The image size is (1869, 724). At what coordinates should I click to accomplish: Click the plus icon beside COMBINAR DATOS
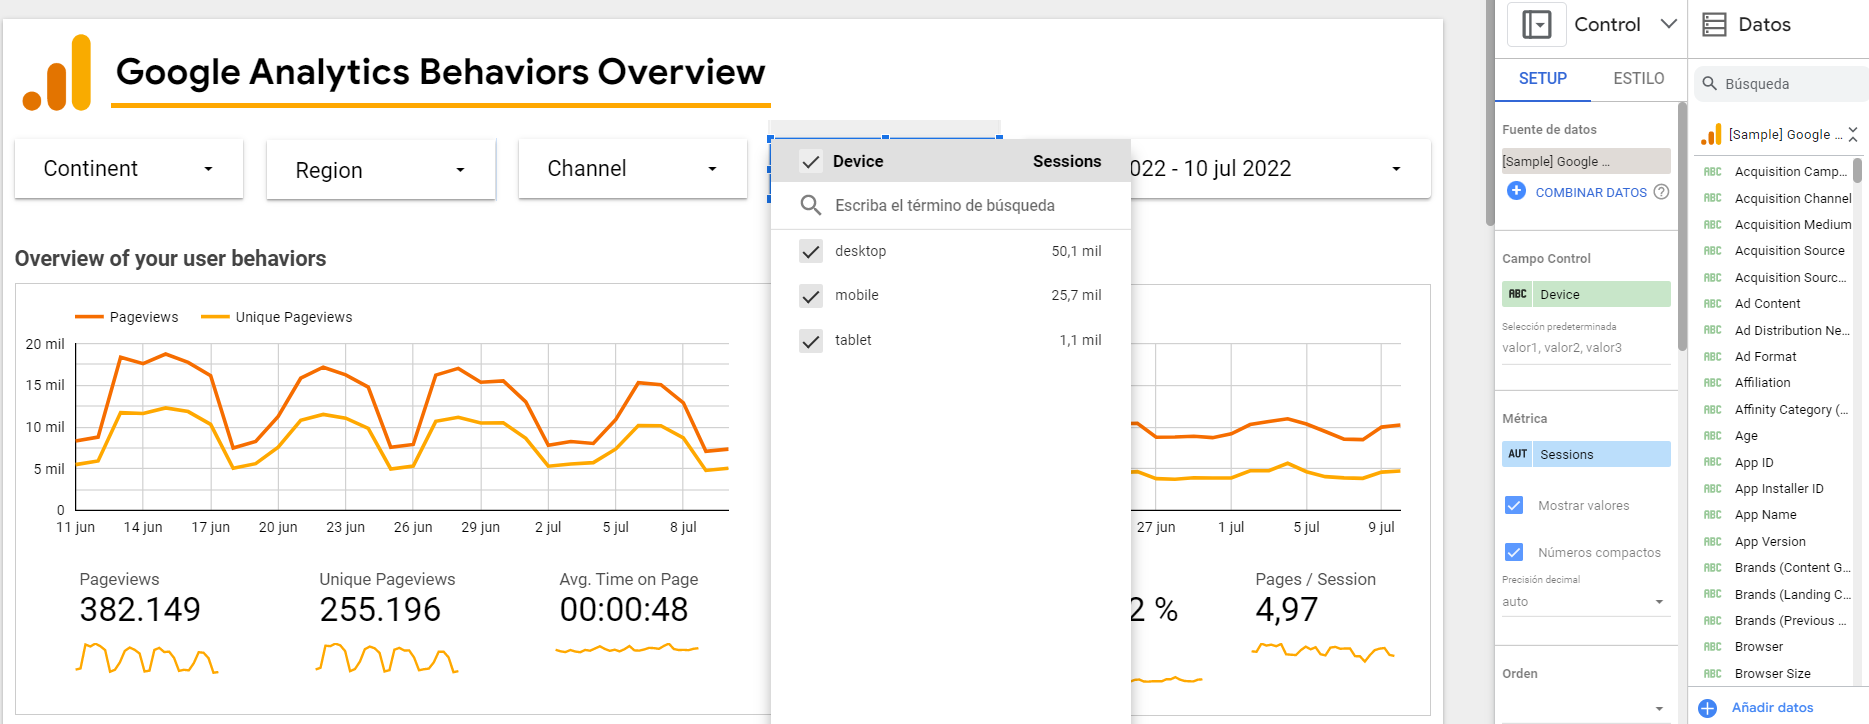point(1516,191)
